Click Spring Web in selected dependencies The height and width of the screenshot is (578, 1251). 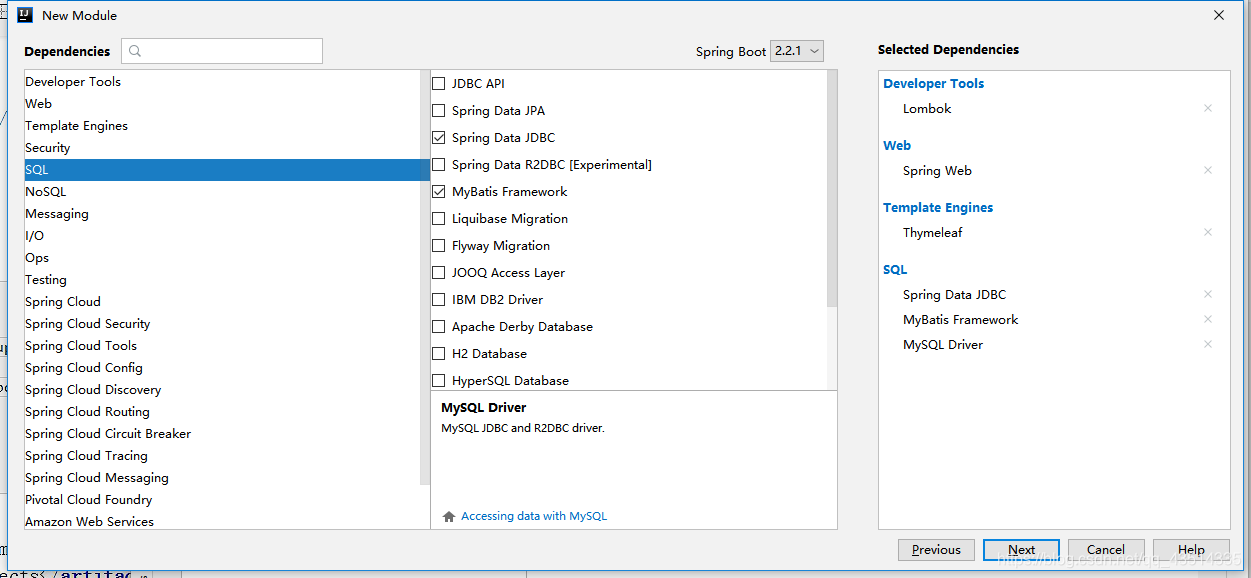pyautogui.click(x=937, y=170)
